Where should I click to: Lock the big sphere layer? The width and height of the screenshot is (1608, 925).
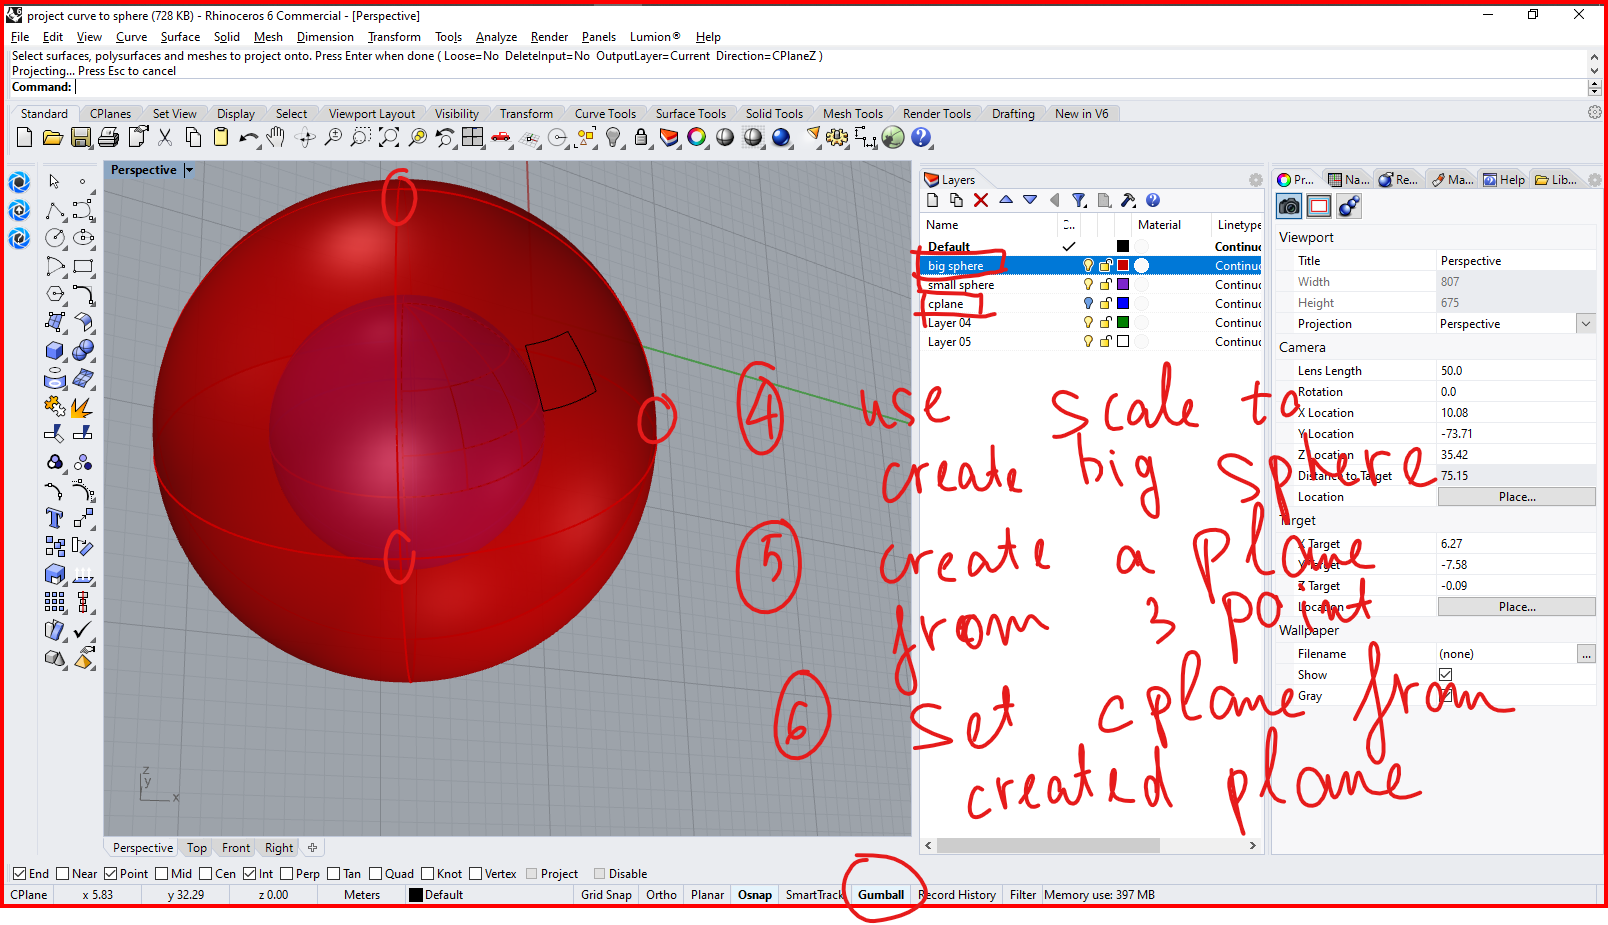coord(1105,266)
